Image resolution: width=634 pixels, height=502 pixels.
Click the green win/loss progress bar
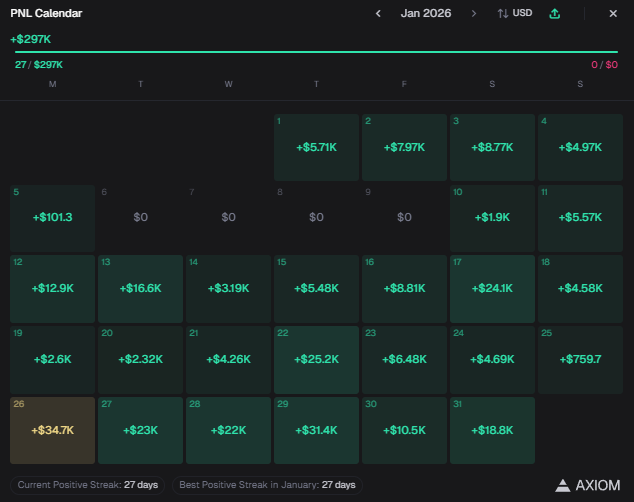(x=316, y=52)
